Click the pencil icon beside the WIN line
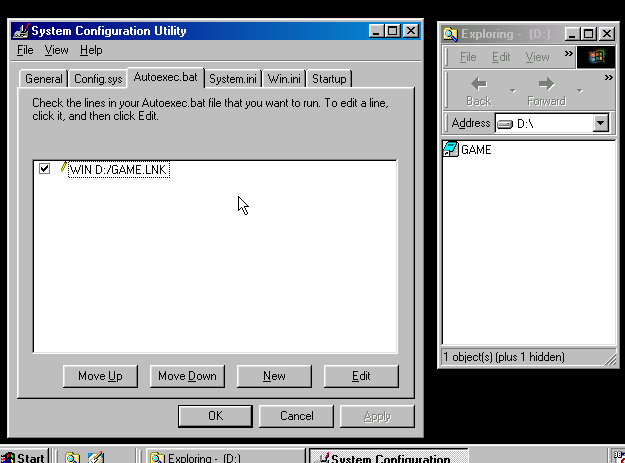Viewport: 625px width, 463px height. (62, 169)
